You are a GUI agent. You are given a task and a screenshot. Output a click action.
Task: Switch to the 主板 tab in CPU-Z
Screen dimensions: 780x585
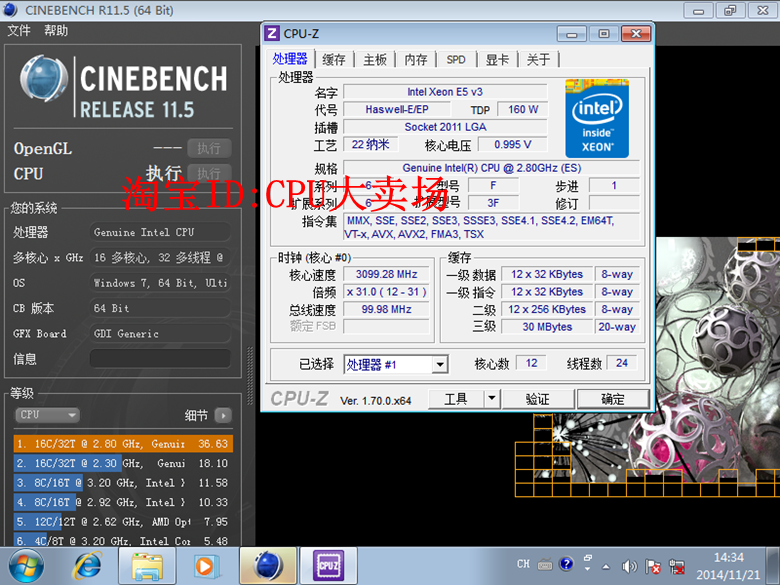pyautogui.click(x=375, y=60)
